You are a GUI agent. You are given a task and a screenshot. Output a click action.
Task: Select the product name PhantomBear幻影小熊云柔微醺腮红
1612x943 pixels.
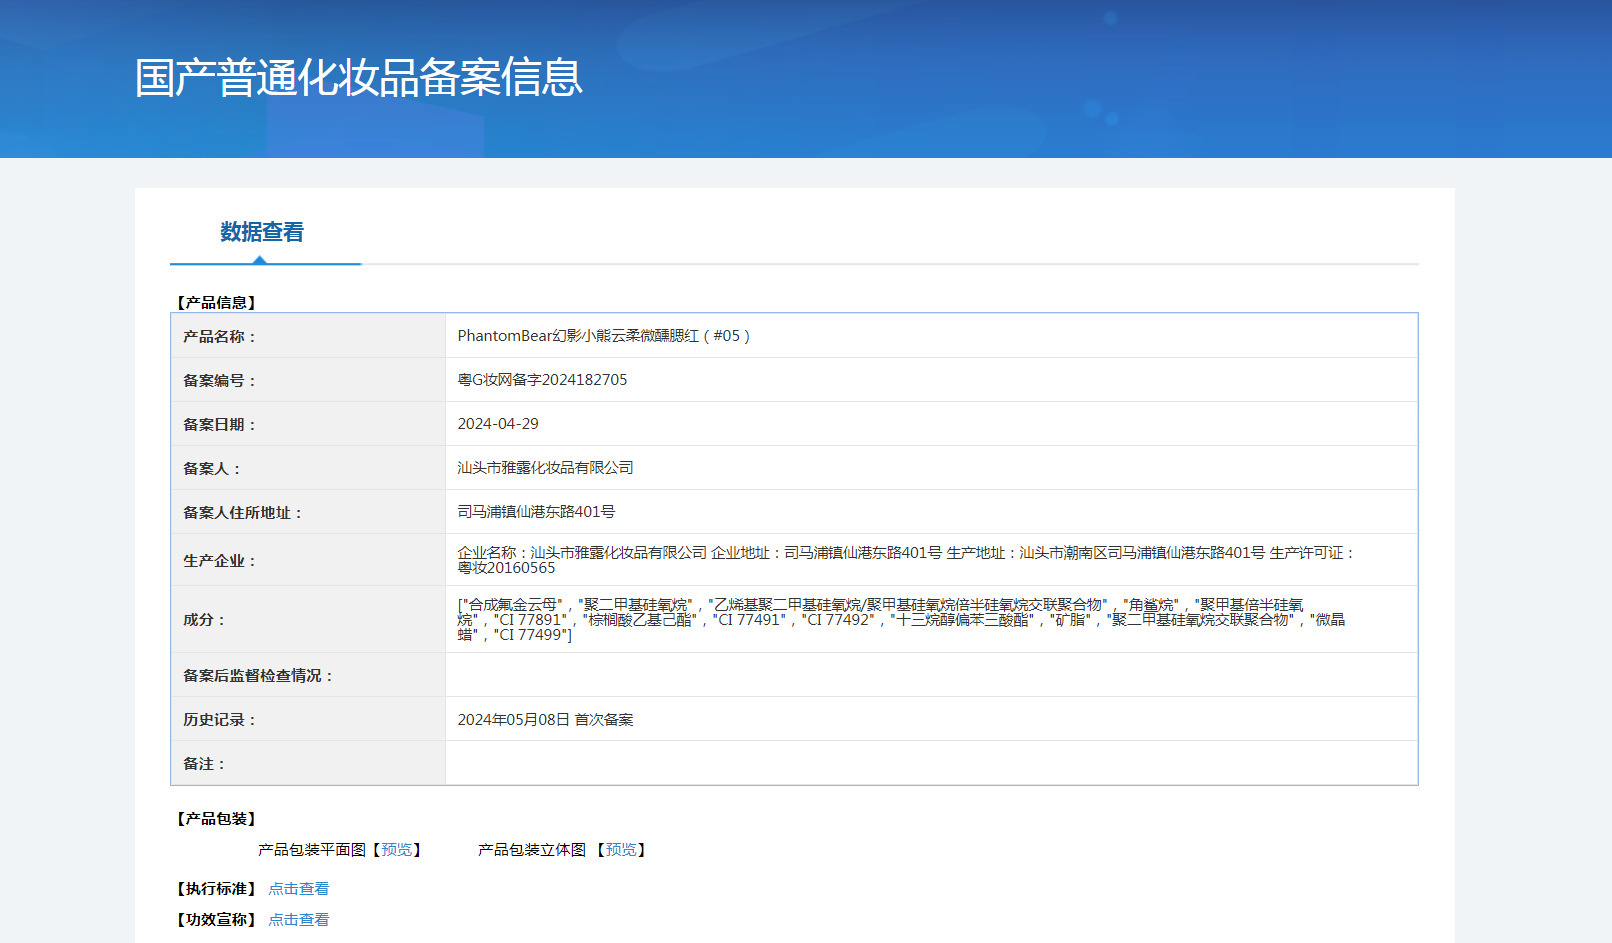[x=604, y=336]
